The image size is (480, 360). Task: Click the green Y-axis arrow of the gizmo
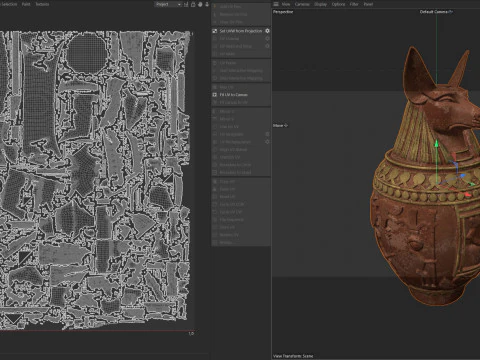point(436,144)
